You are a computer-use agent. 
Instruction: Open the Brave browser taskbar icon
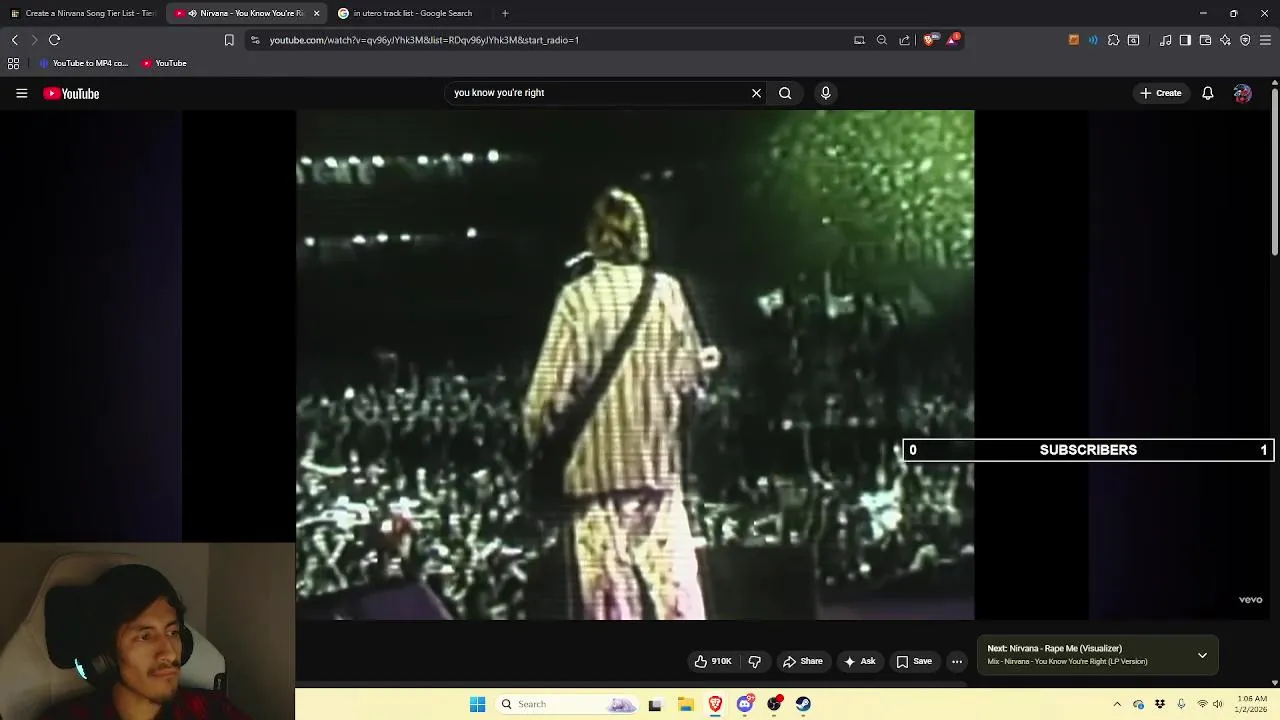715,704
